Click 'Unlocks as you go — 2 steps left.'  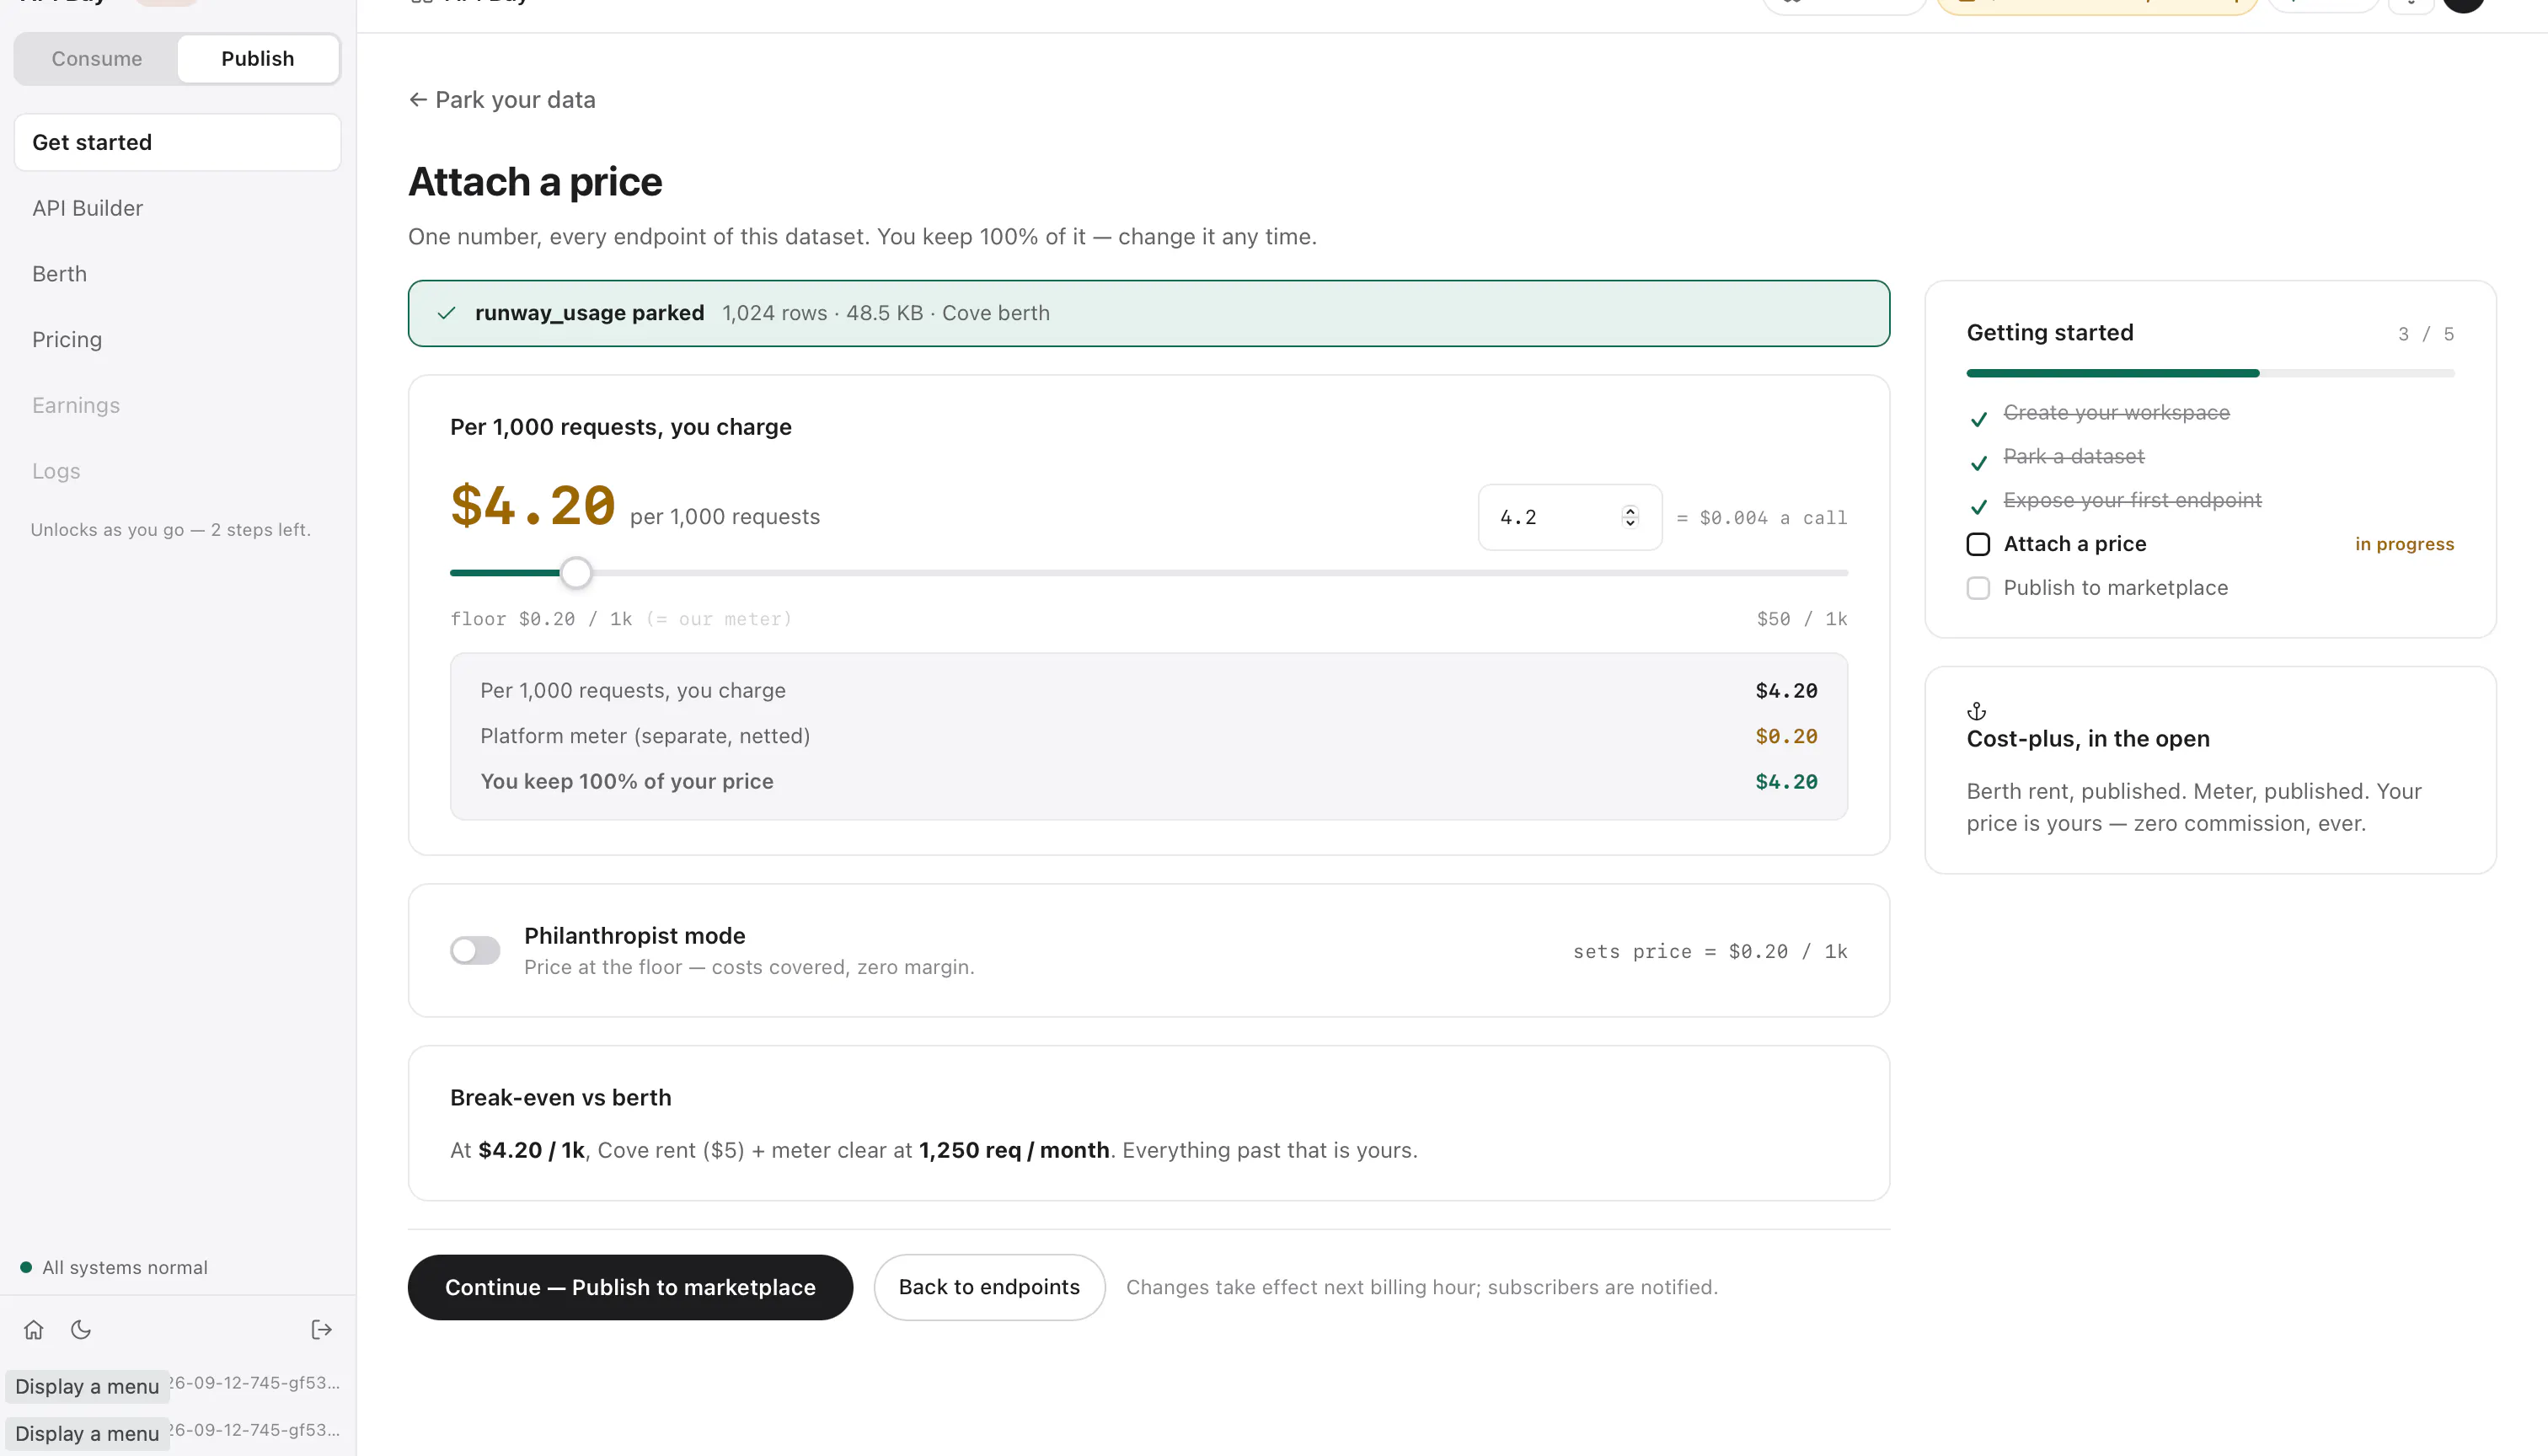tap(171, 530)
